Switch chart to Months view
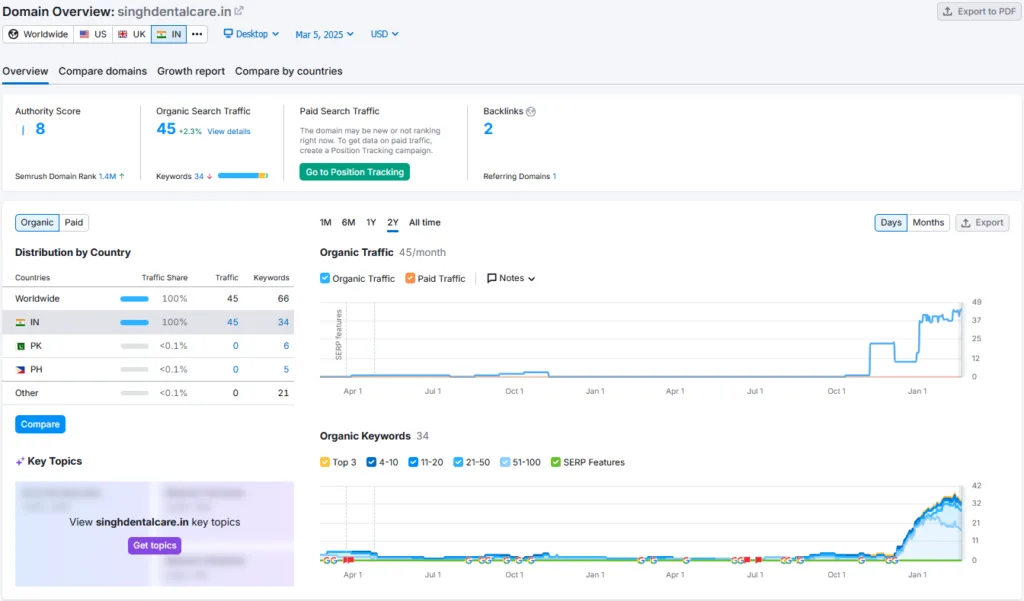 click(928, 223)
